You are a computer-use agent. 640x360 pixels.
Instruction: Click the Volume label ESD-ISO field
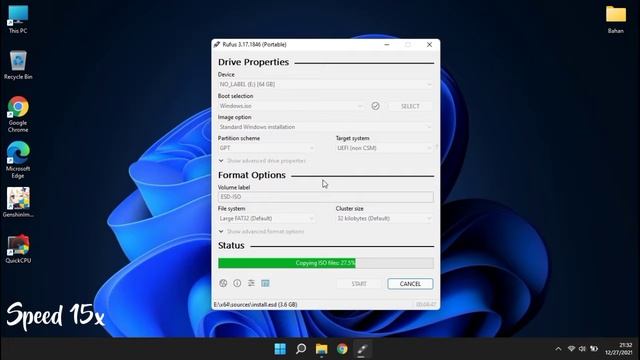(x=325, y=197)
